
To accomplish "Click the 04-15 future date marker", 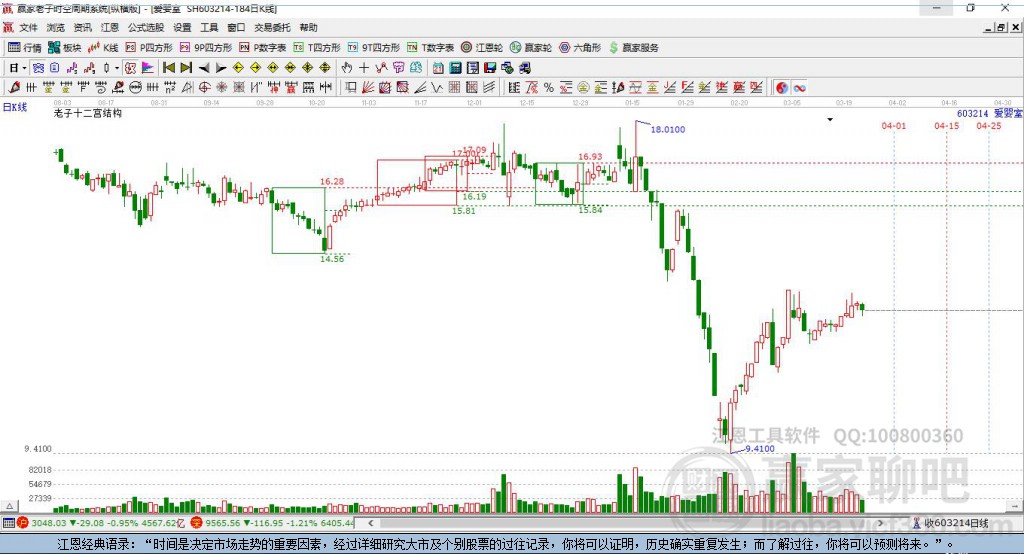I will [x=946, y=125].
